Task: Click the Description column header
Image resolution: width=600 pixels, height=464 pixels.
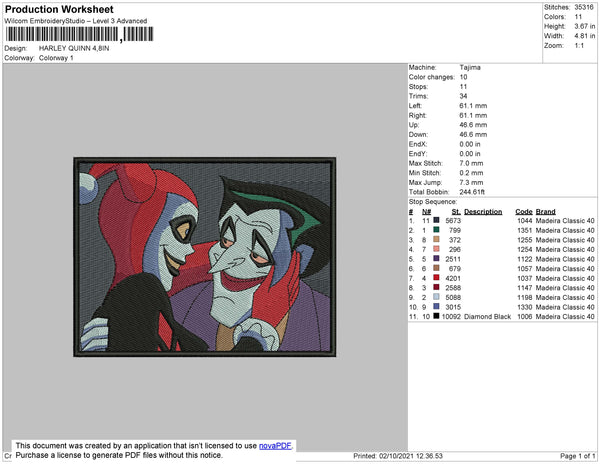Action: (x=483, y=212)
